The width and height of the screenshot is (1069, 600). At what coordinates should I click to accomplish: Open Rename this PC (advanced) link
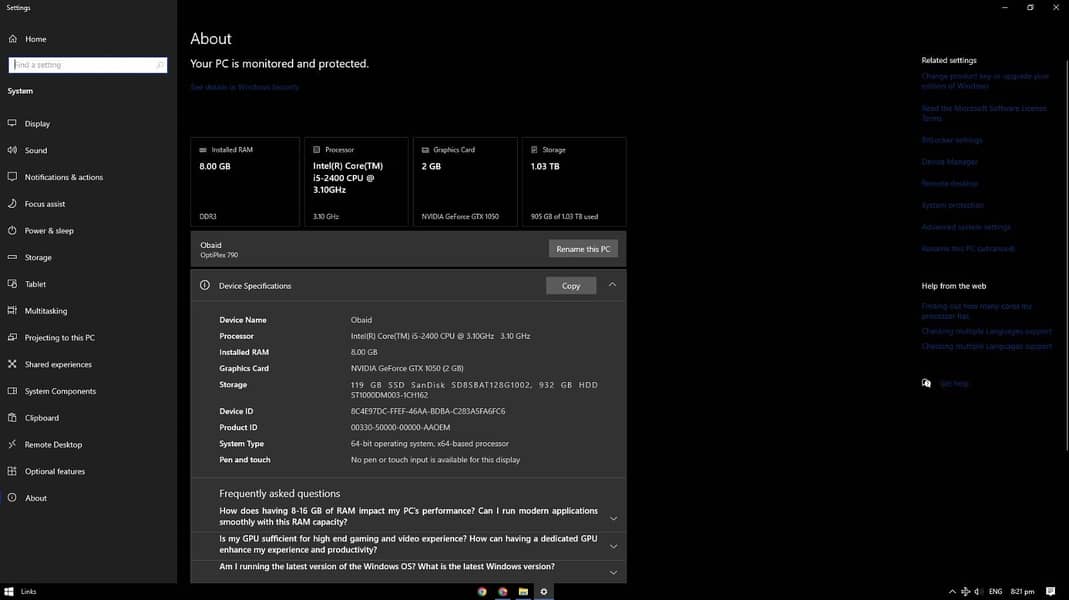click(x=968, y=249)
